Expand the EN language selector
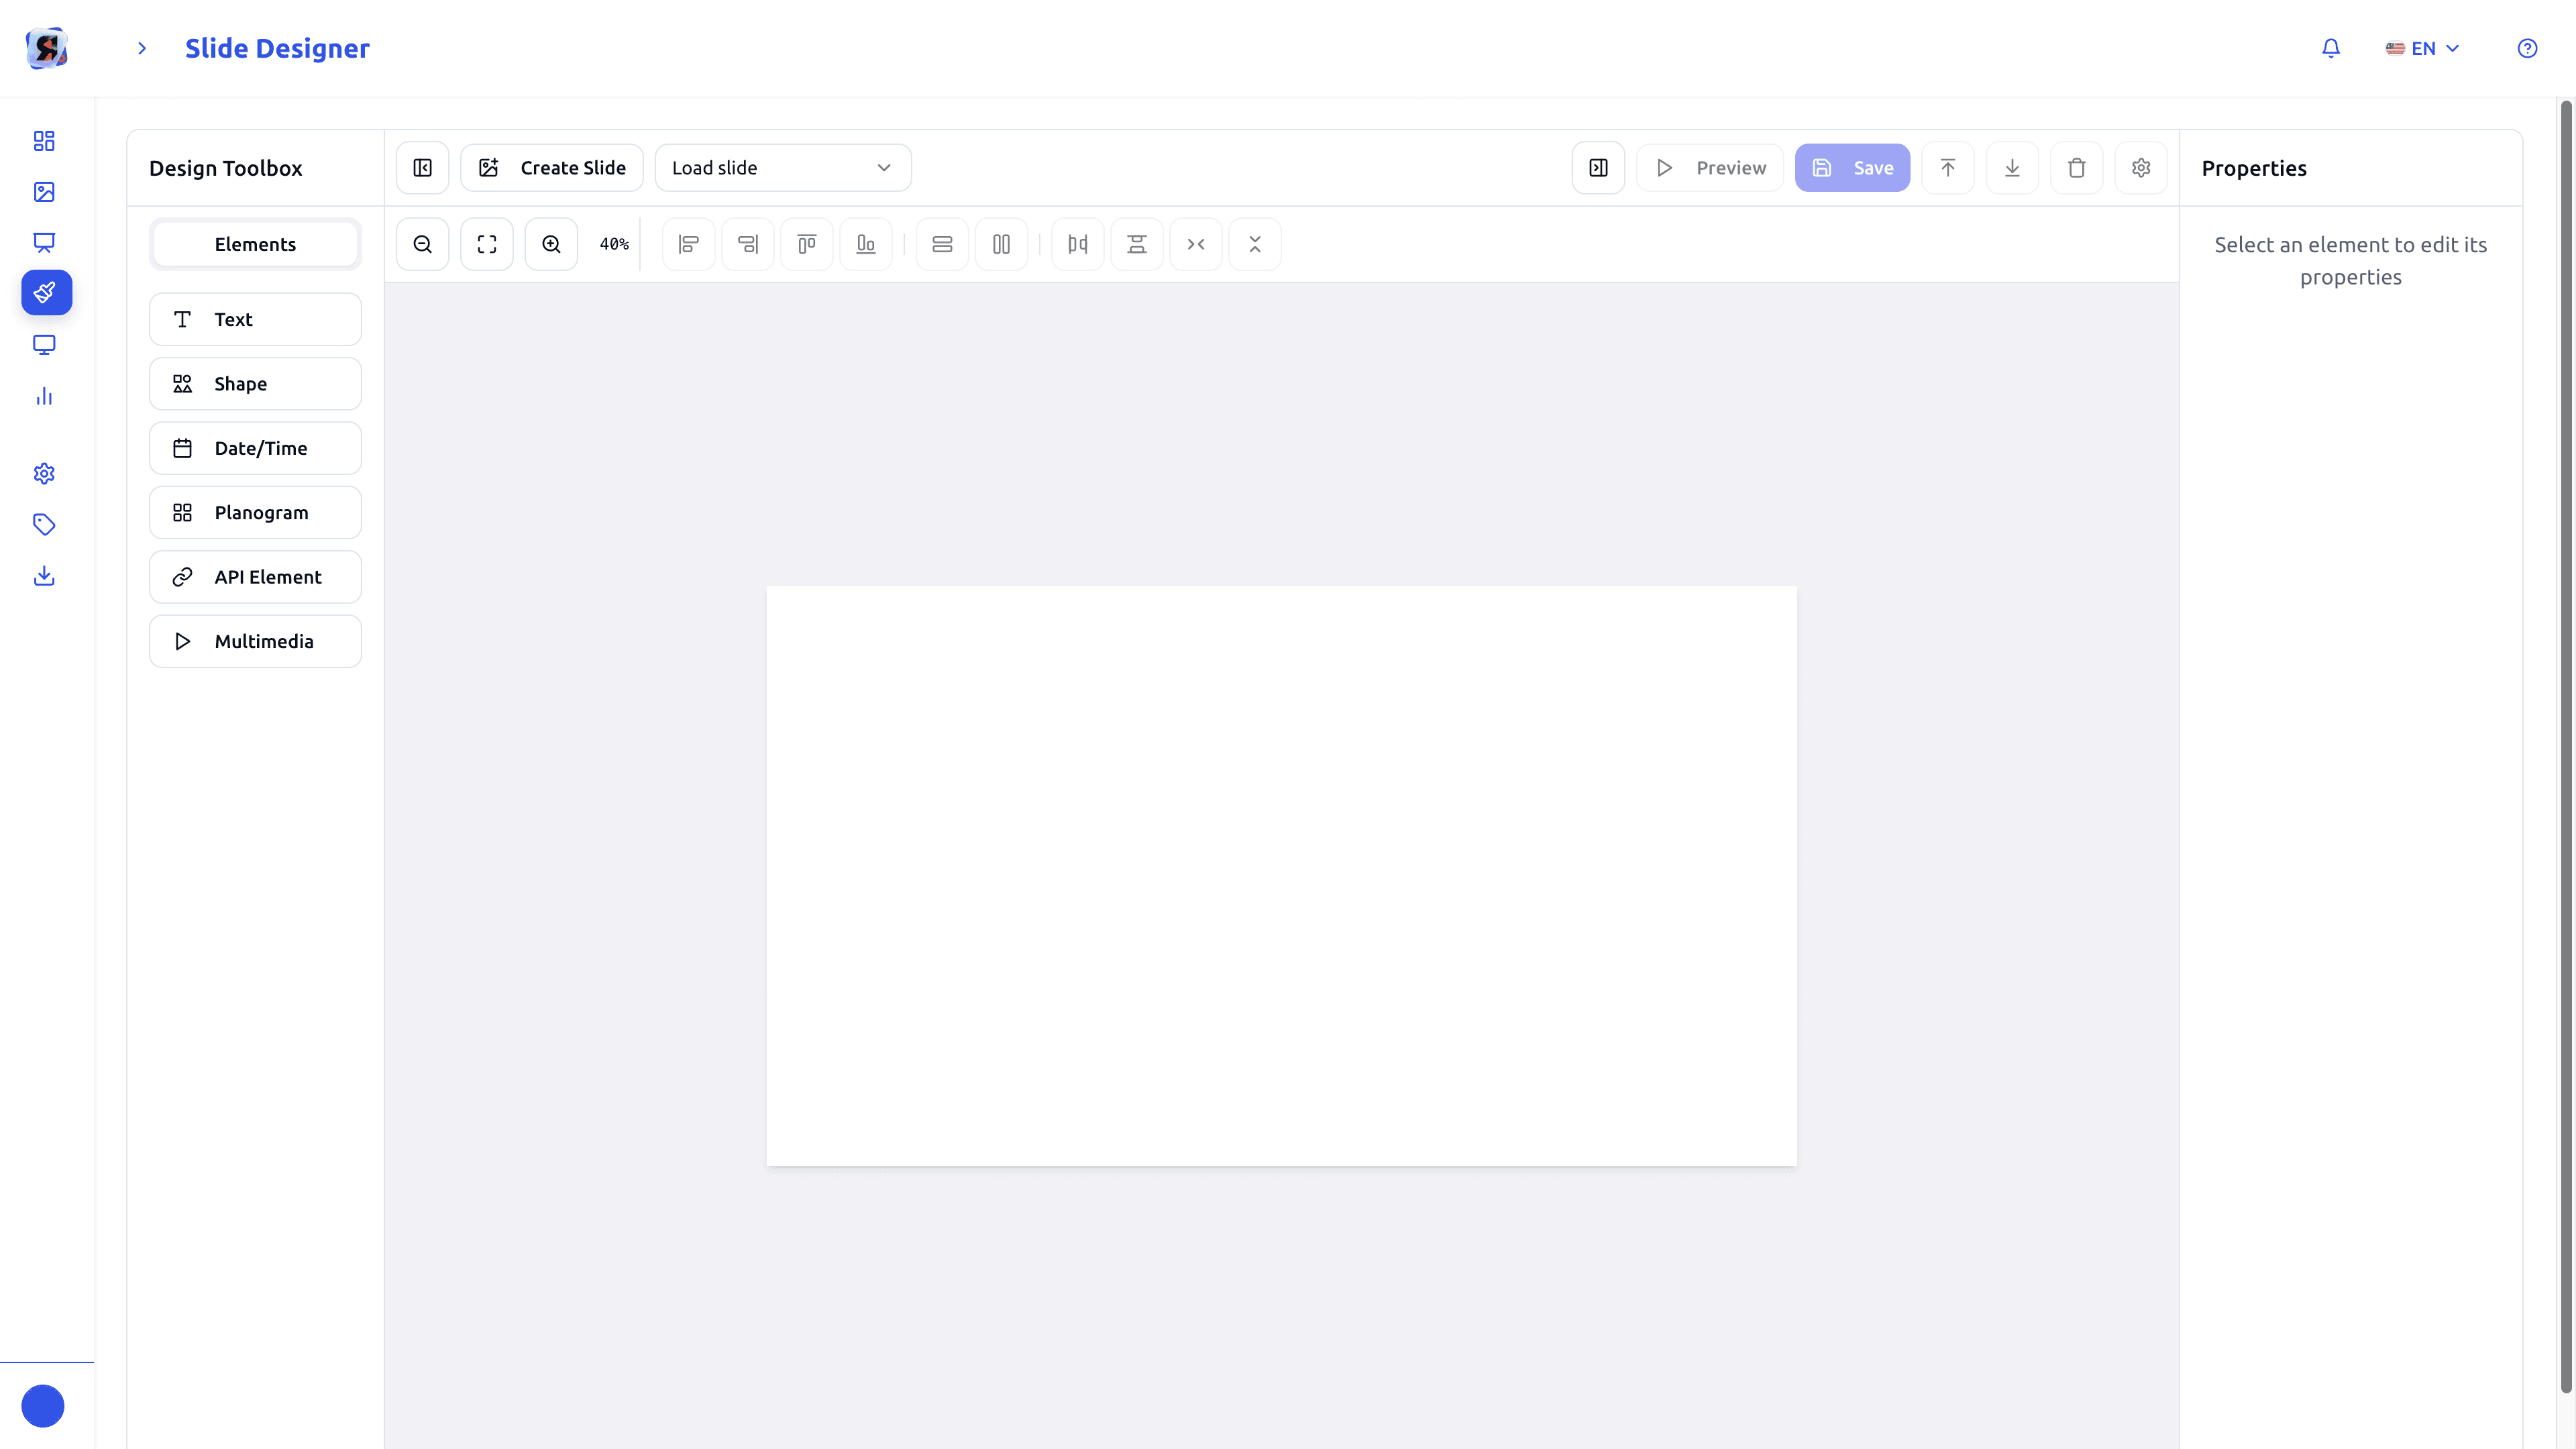Viewport: 2576px width, 1449px height. (2422, 48)
